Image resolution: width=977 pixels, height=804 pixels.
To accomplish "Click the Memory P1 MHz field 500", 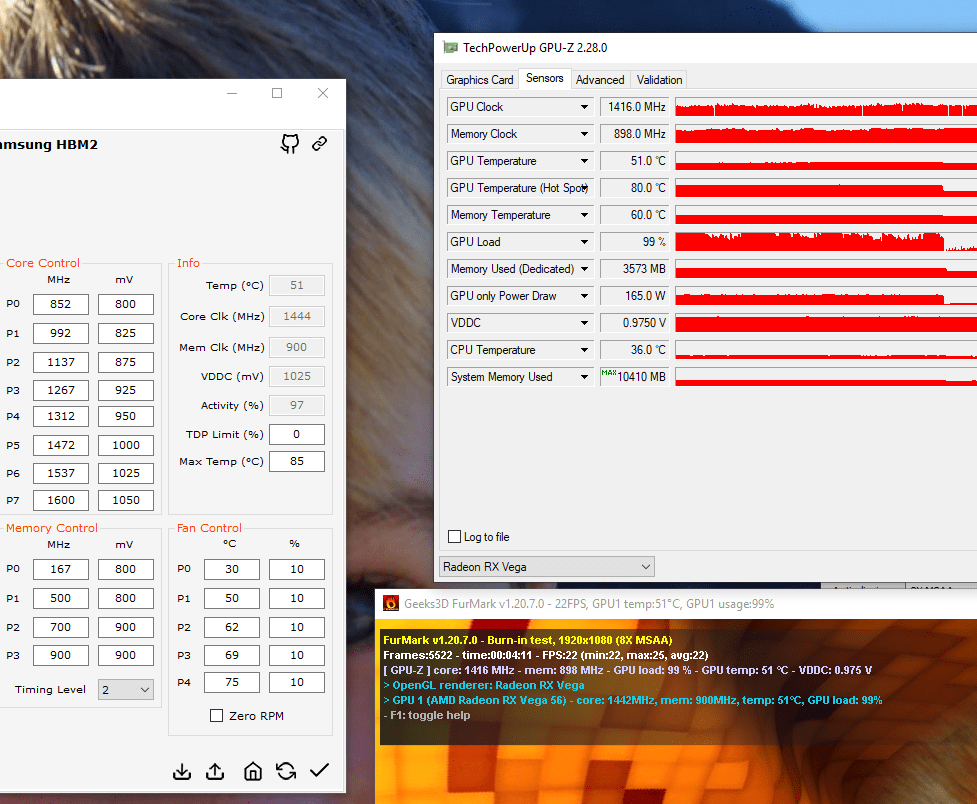I will click(60, 598).
